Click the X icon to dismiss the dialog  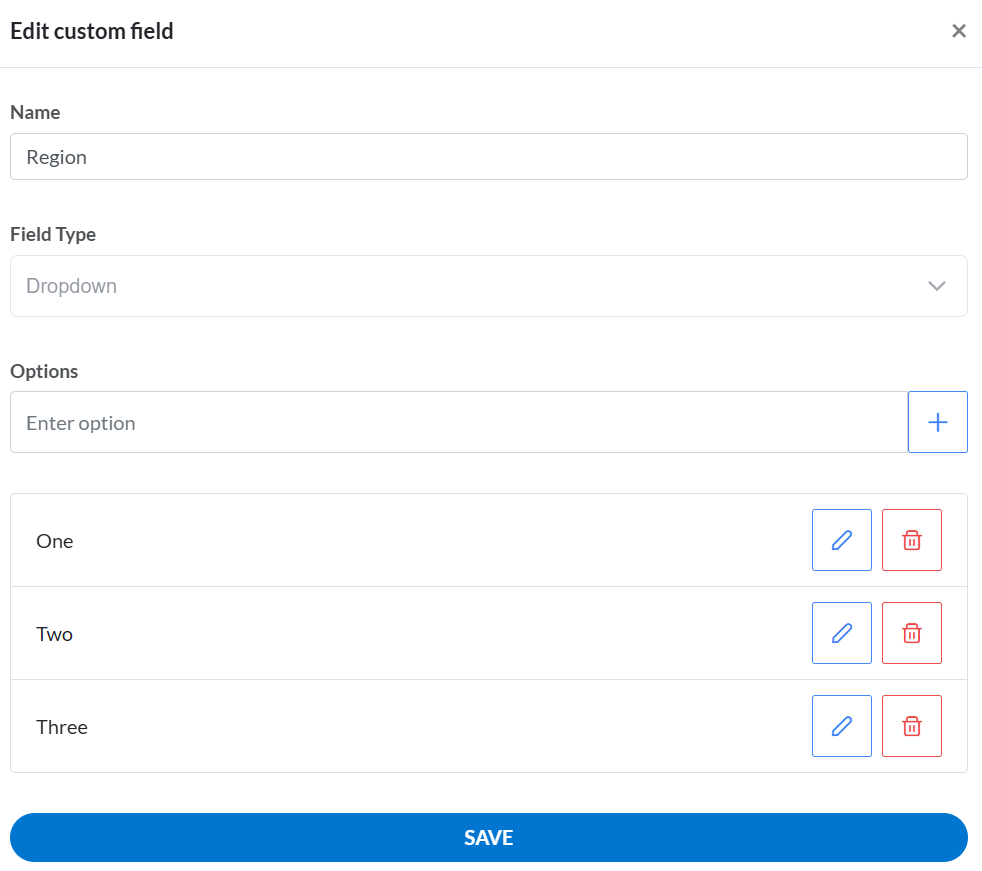coord(958,30)
